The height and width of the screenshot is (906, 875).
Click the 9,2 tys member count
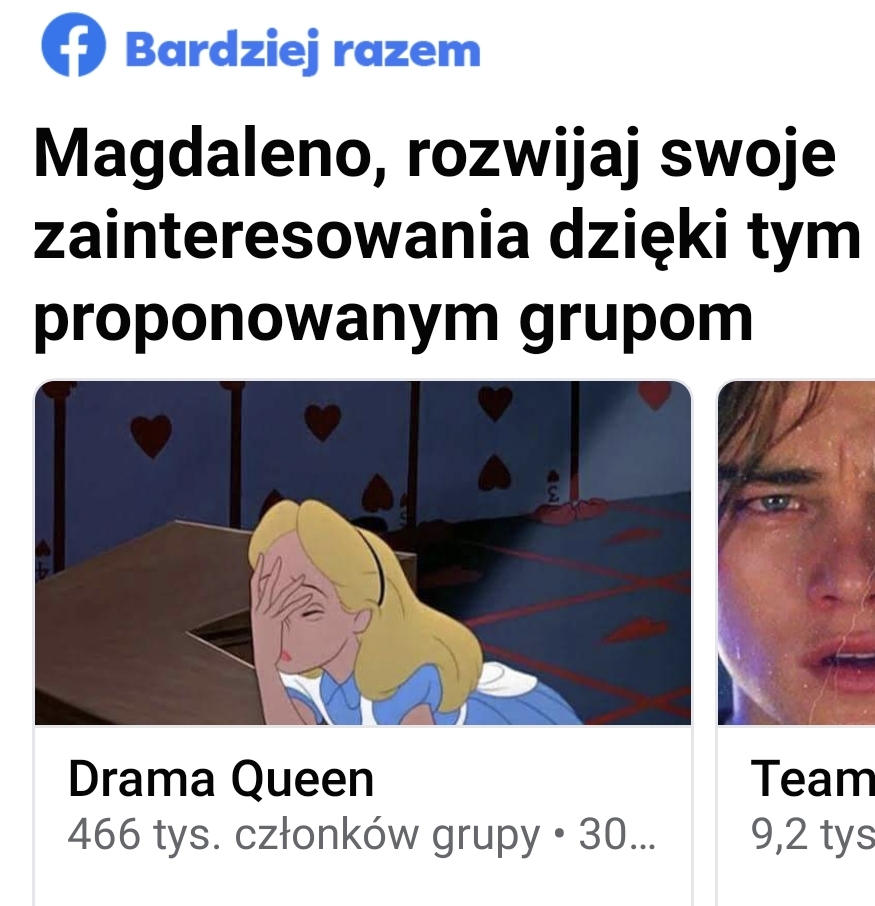[813, 835]
